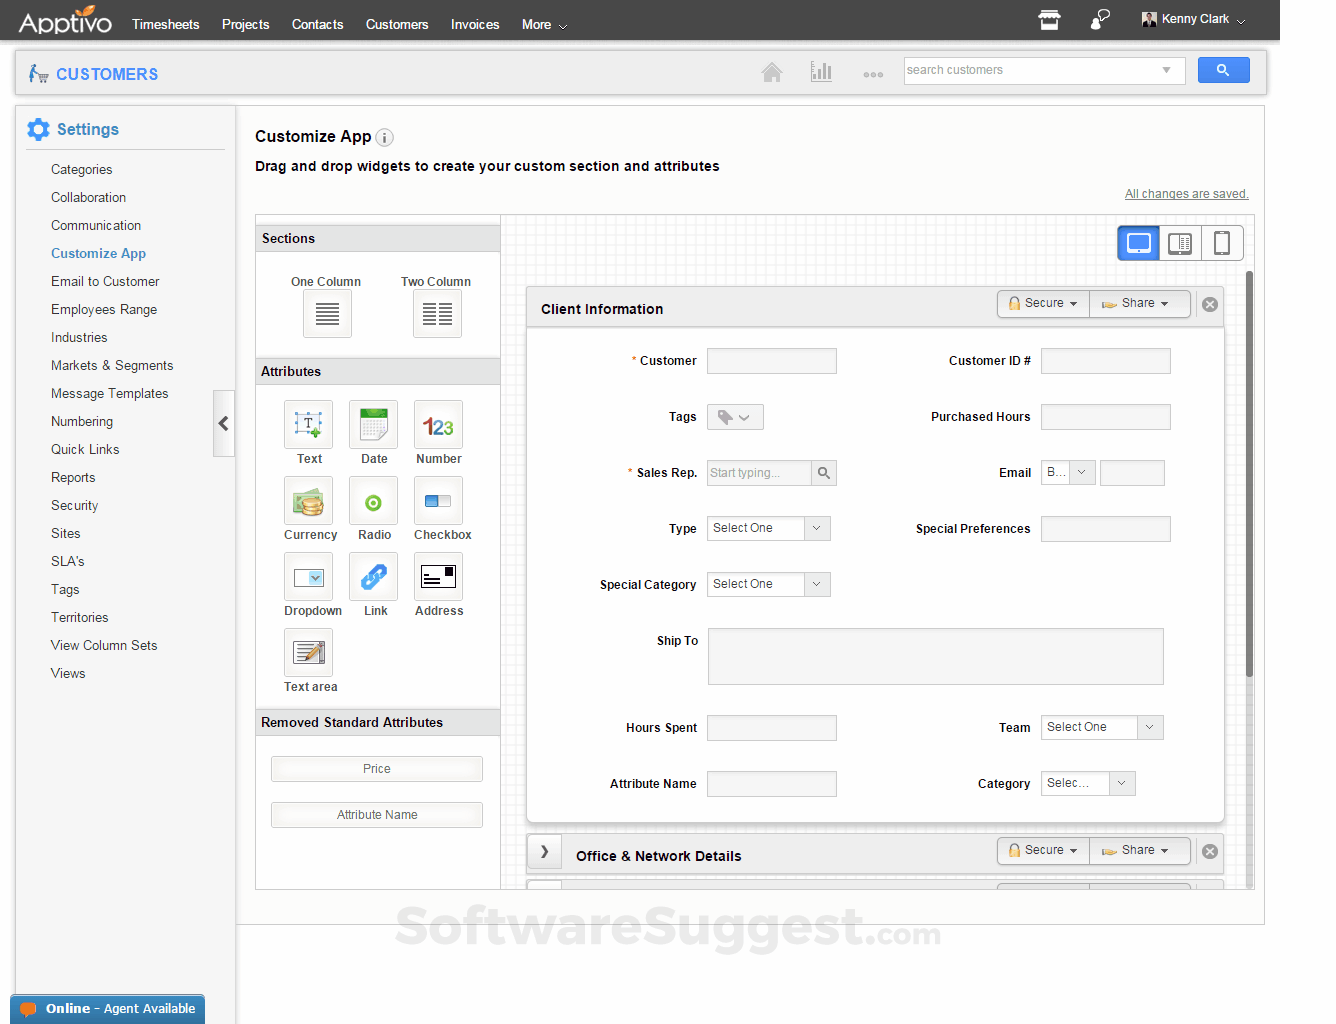Click the removed Price attribute button
Viewport: 1336px width, 1024px height.
pos(376,769)
